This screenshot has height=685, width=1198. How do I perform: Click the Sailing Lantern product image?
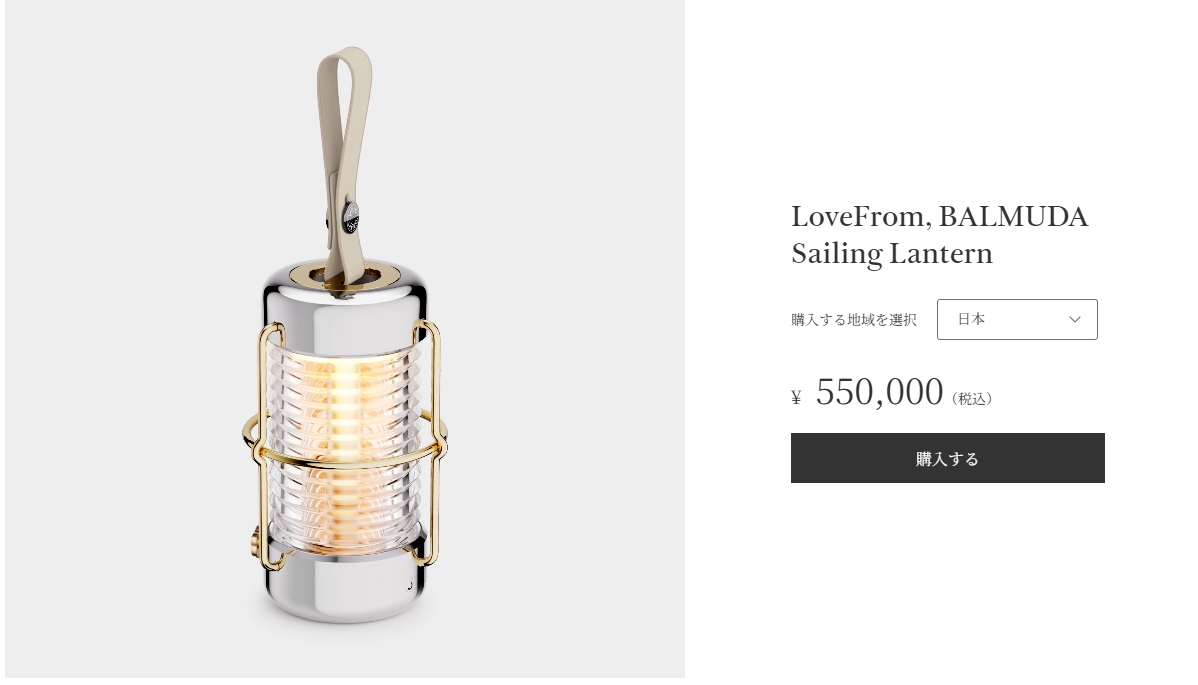(x=345, y=338)
